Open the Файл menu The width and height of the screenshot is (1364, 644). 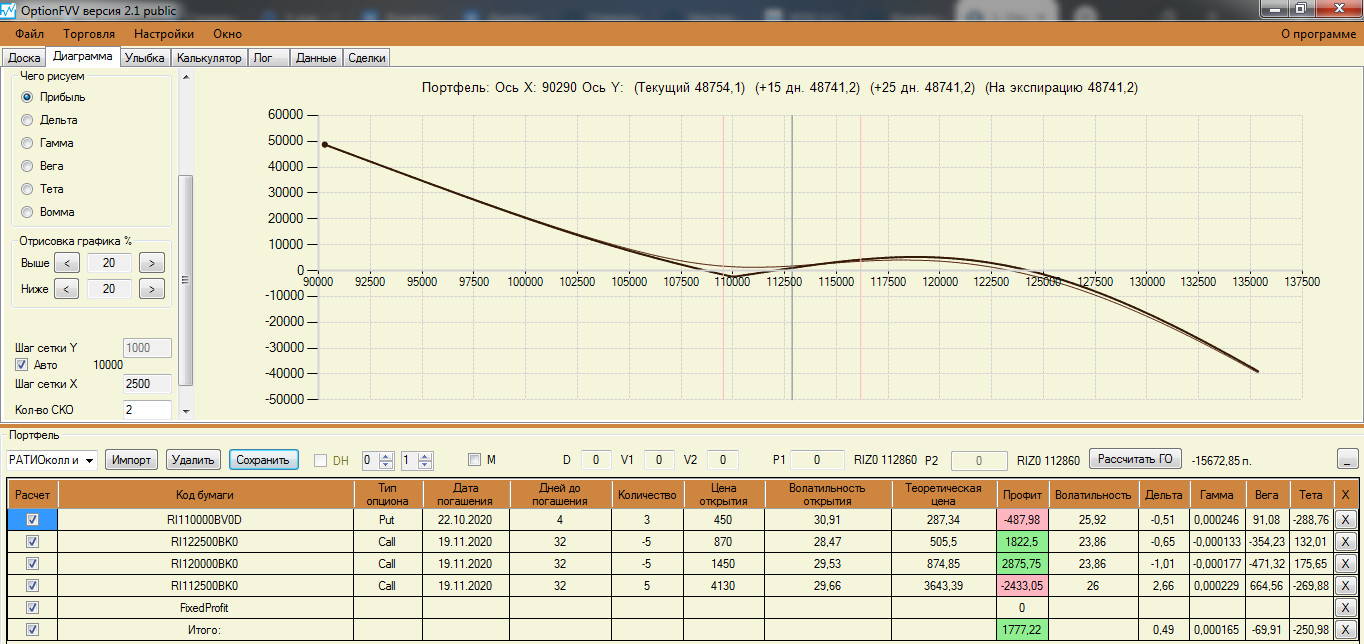click(30, 34)
